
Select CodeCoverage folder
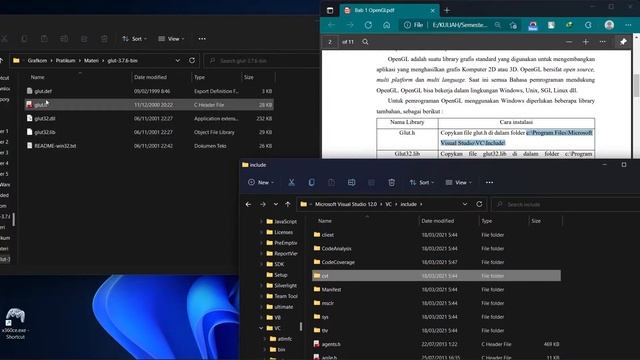436,262
